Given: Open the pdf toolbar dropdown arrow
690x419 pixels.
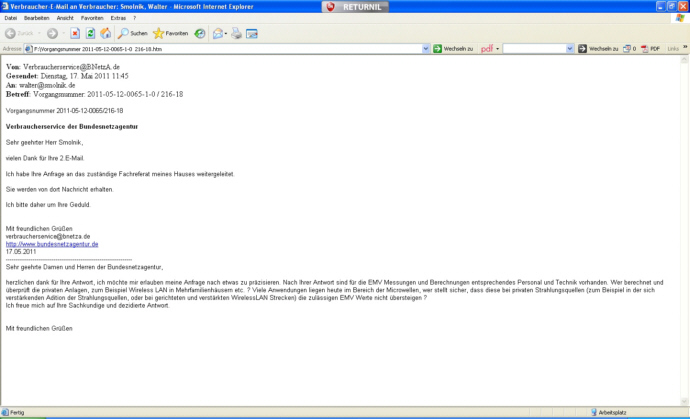Looking at the screenshot, I should tap(497, 48).
